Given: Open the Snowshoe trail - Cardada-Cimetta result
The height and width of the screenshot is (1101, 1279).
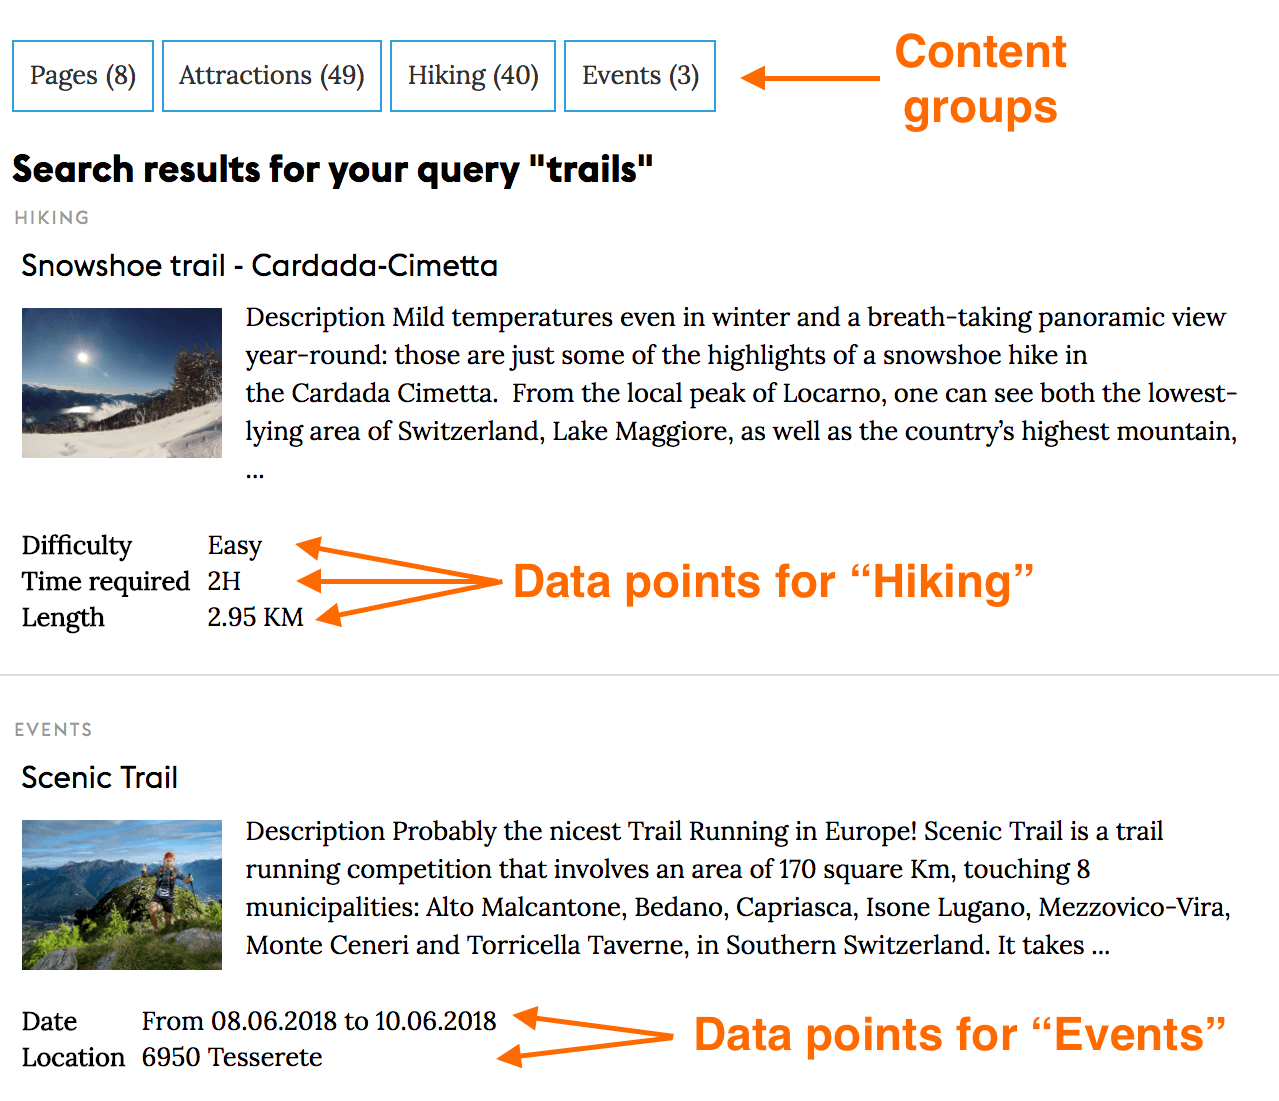Looking at the screenshot, I should (259, 266).
